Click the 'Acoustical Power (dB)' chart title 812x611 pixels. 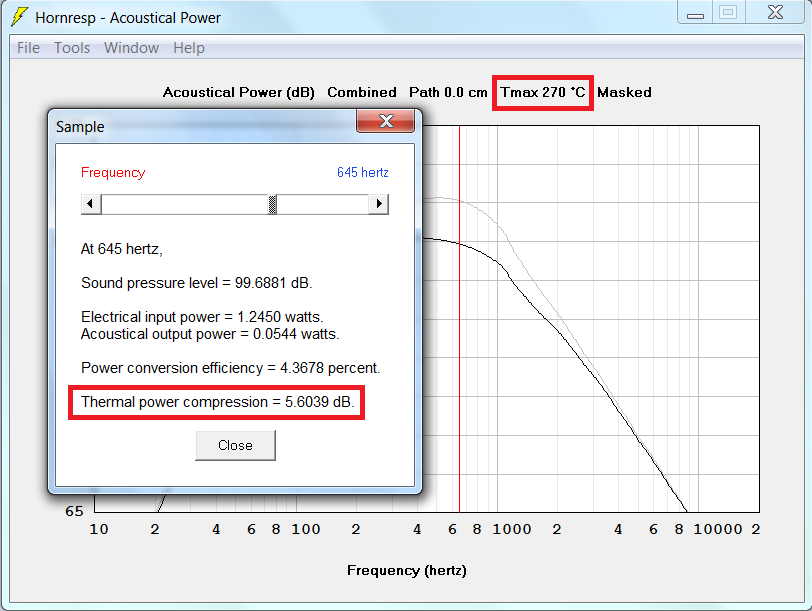coord(239,92)
